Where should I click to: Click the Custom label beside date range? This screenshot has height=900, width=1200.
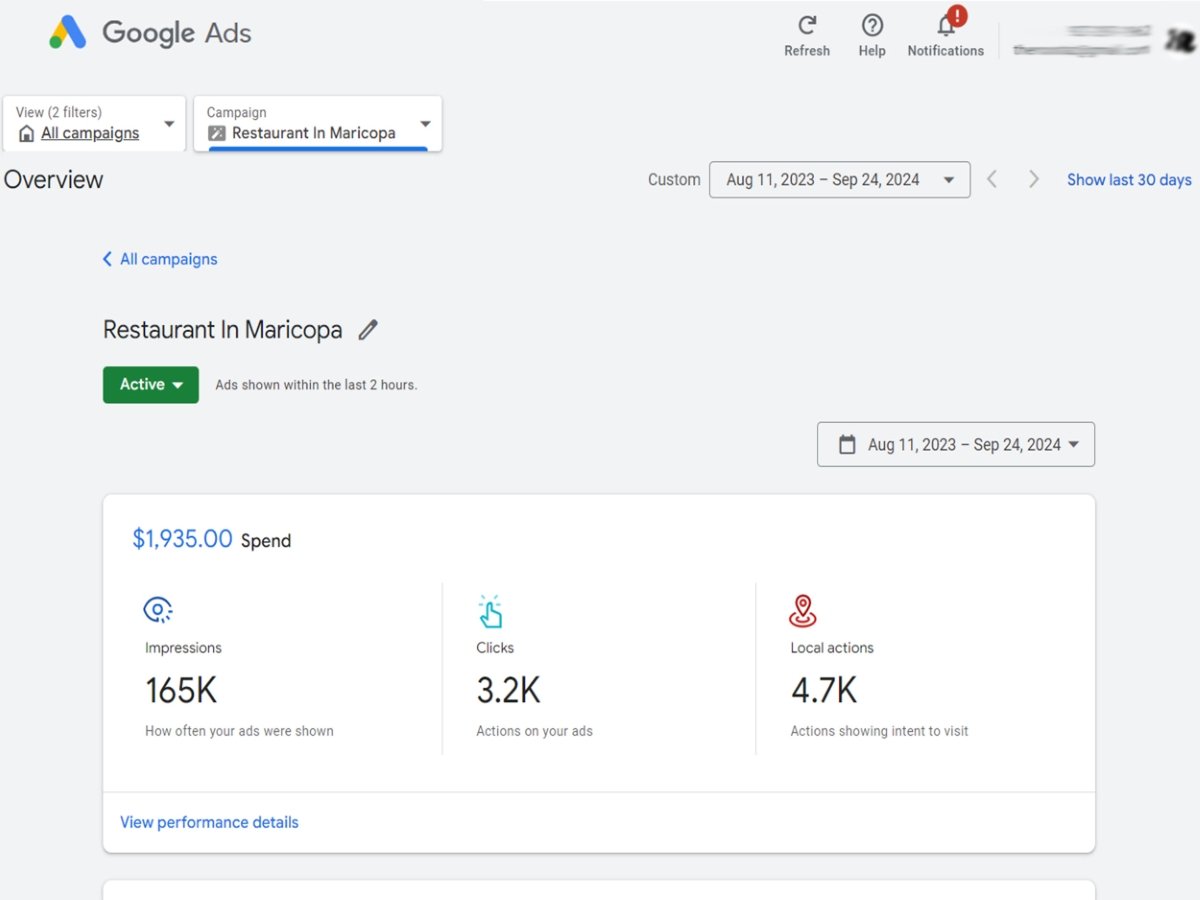pos(674,180)
